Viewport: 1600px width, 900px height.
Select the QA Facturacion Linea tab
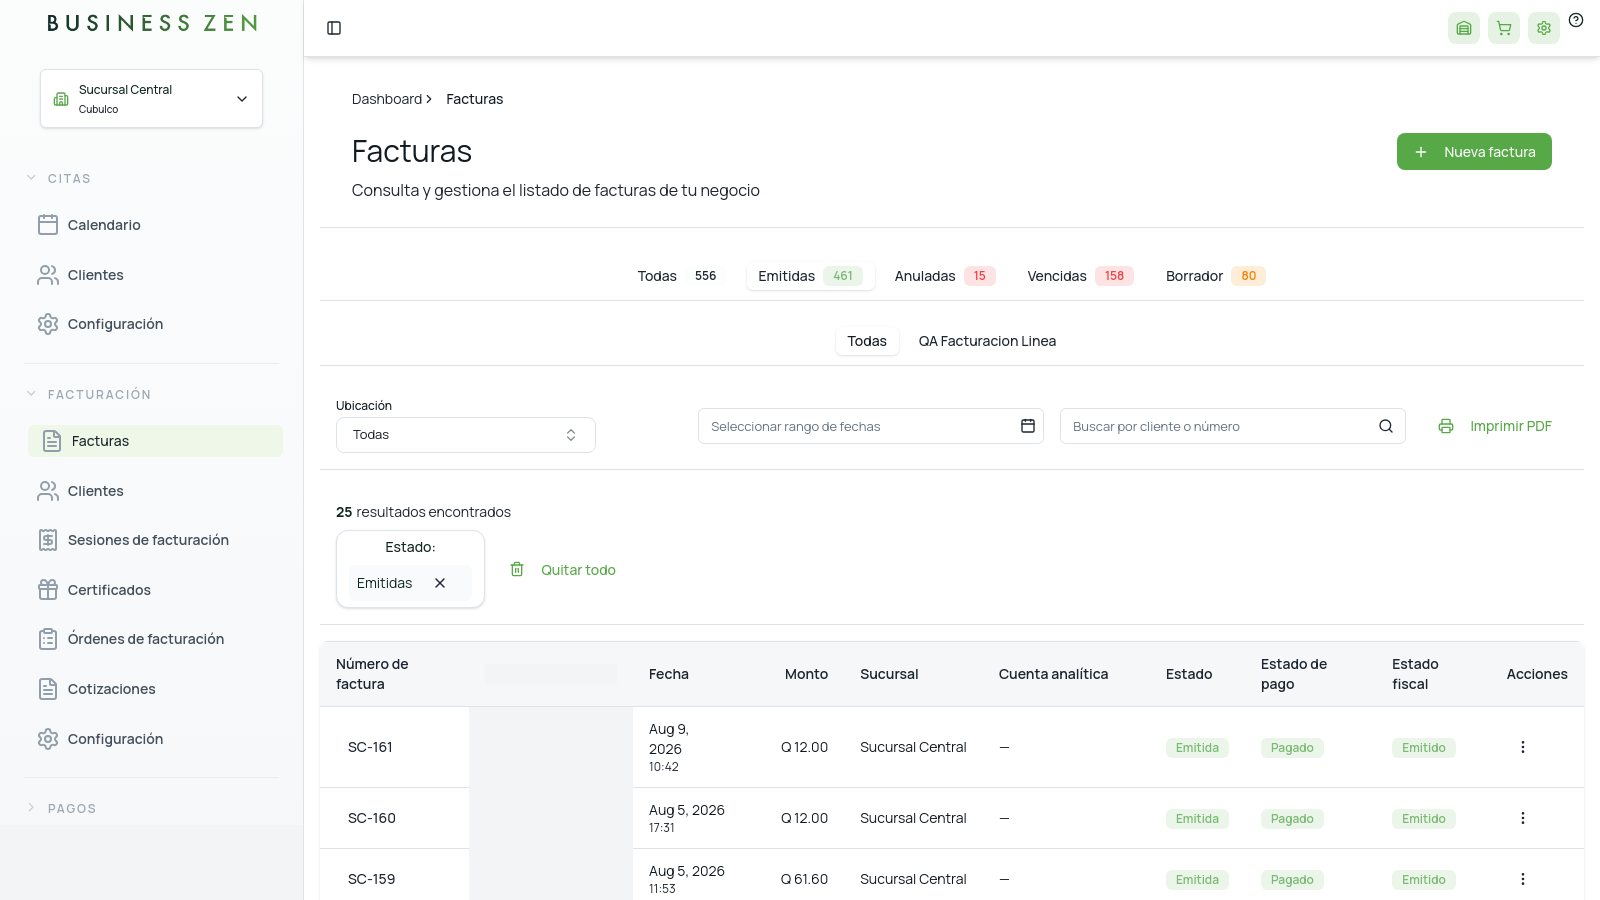pyautogui.click(x=987, y=341)
